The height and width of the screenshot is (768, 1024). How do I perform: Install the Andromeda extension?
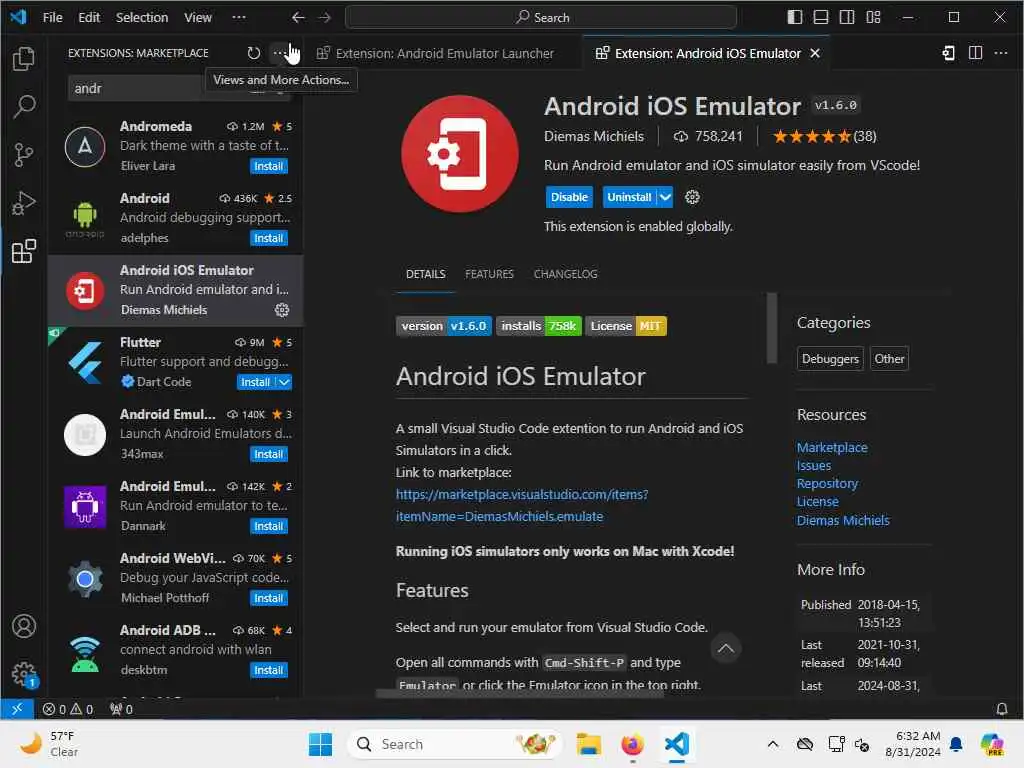click(268, 167)
